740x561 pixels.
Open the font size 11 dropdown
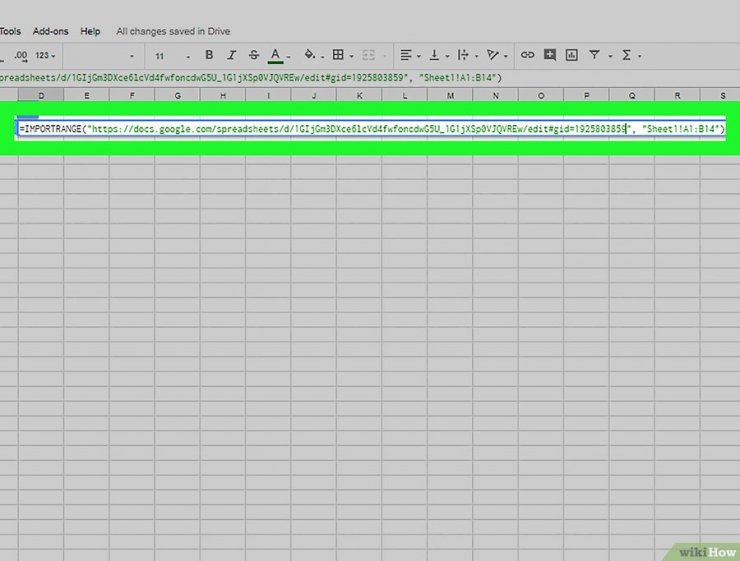pos(172,56)
